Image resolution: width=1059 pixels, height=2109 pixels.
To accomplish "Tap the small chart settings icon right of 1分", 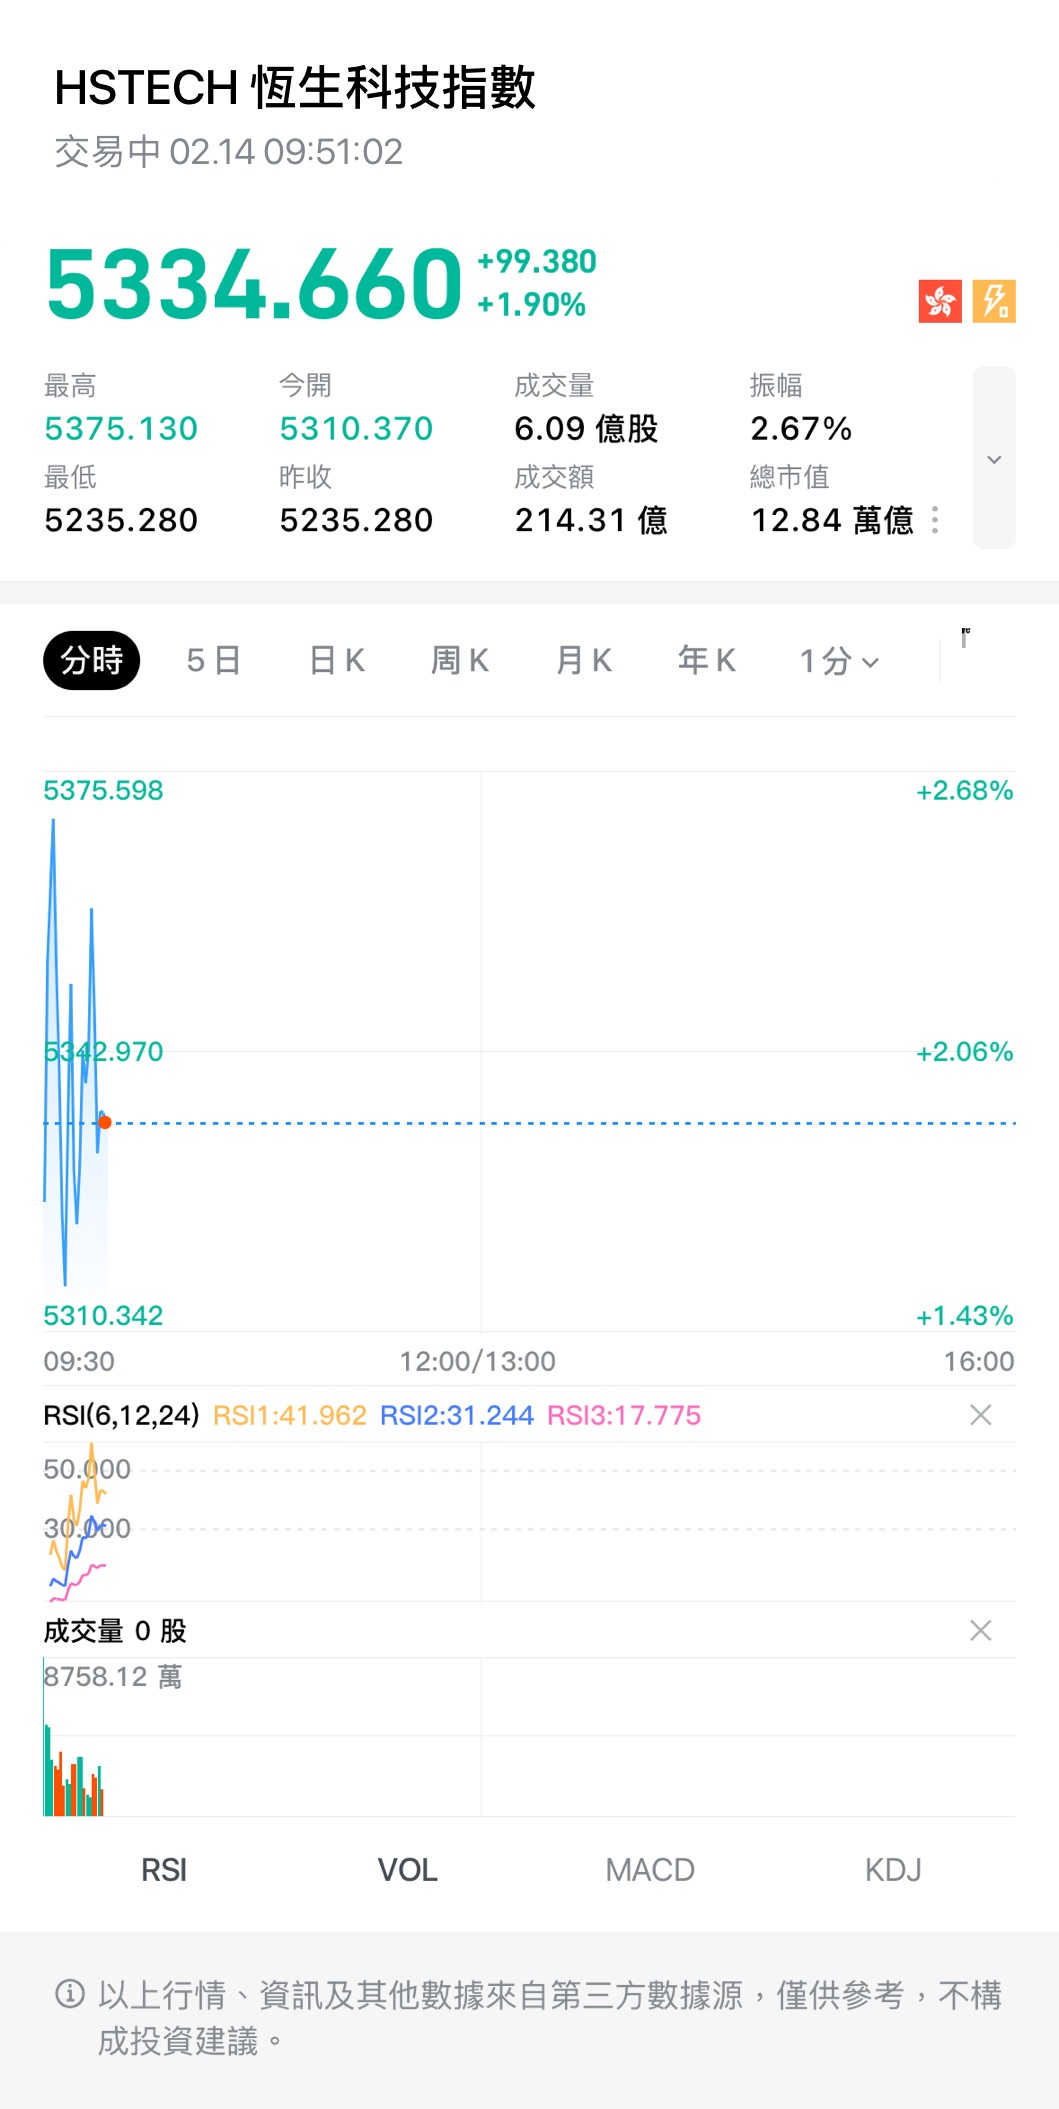I will tap(965, 637).
